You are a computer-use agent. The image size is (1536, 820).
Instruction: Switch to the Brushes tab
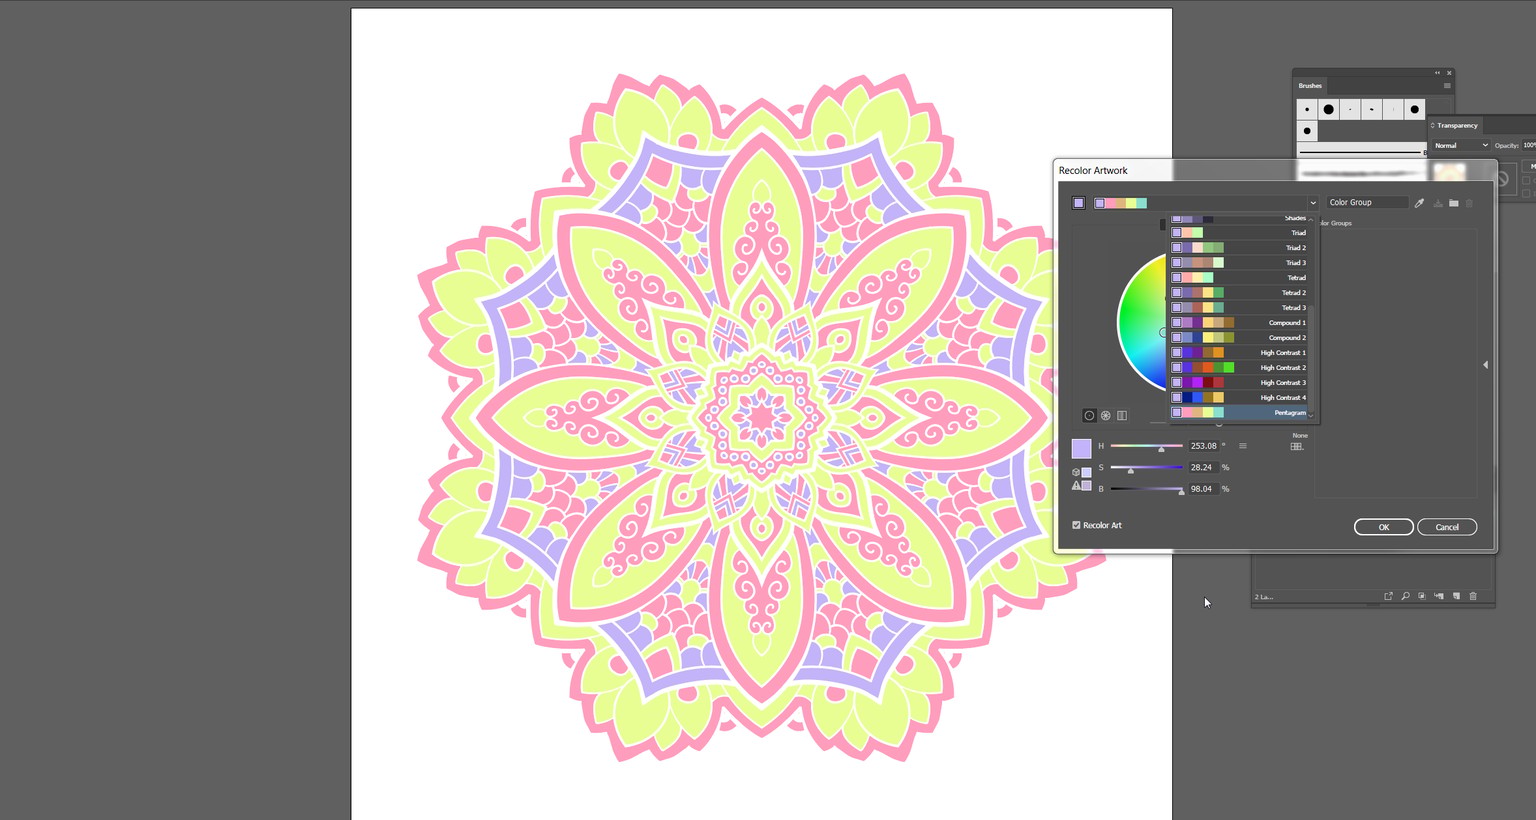[1310, 86]
